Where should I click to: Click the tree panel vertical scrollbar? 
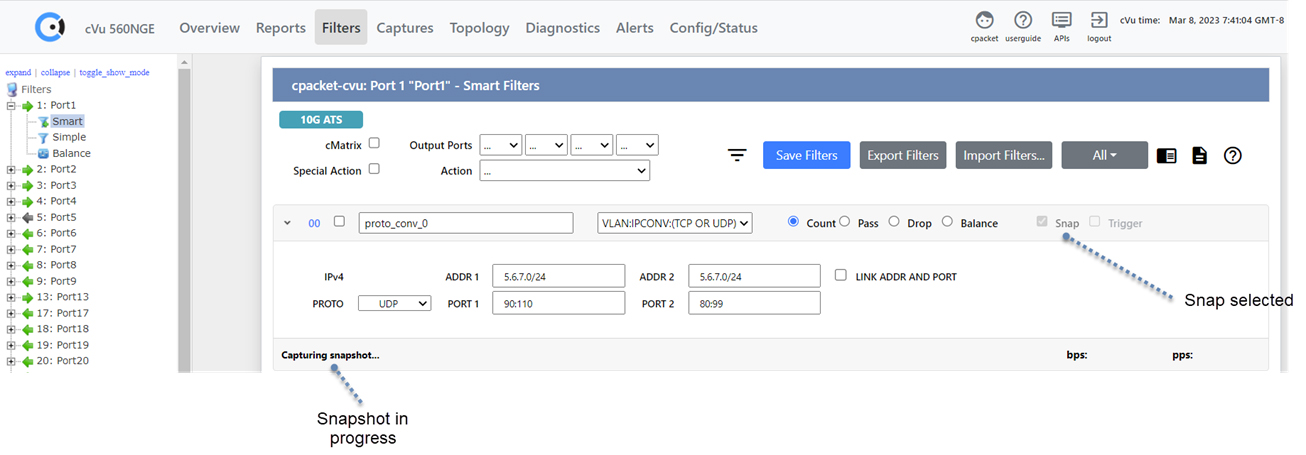click(x=184, y=215)
